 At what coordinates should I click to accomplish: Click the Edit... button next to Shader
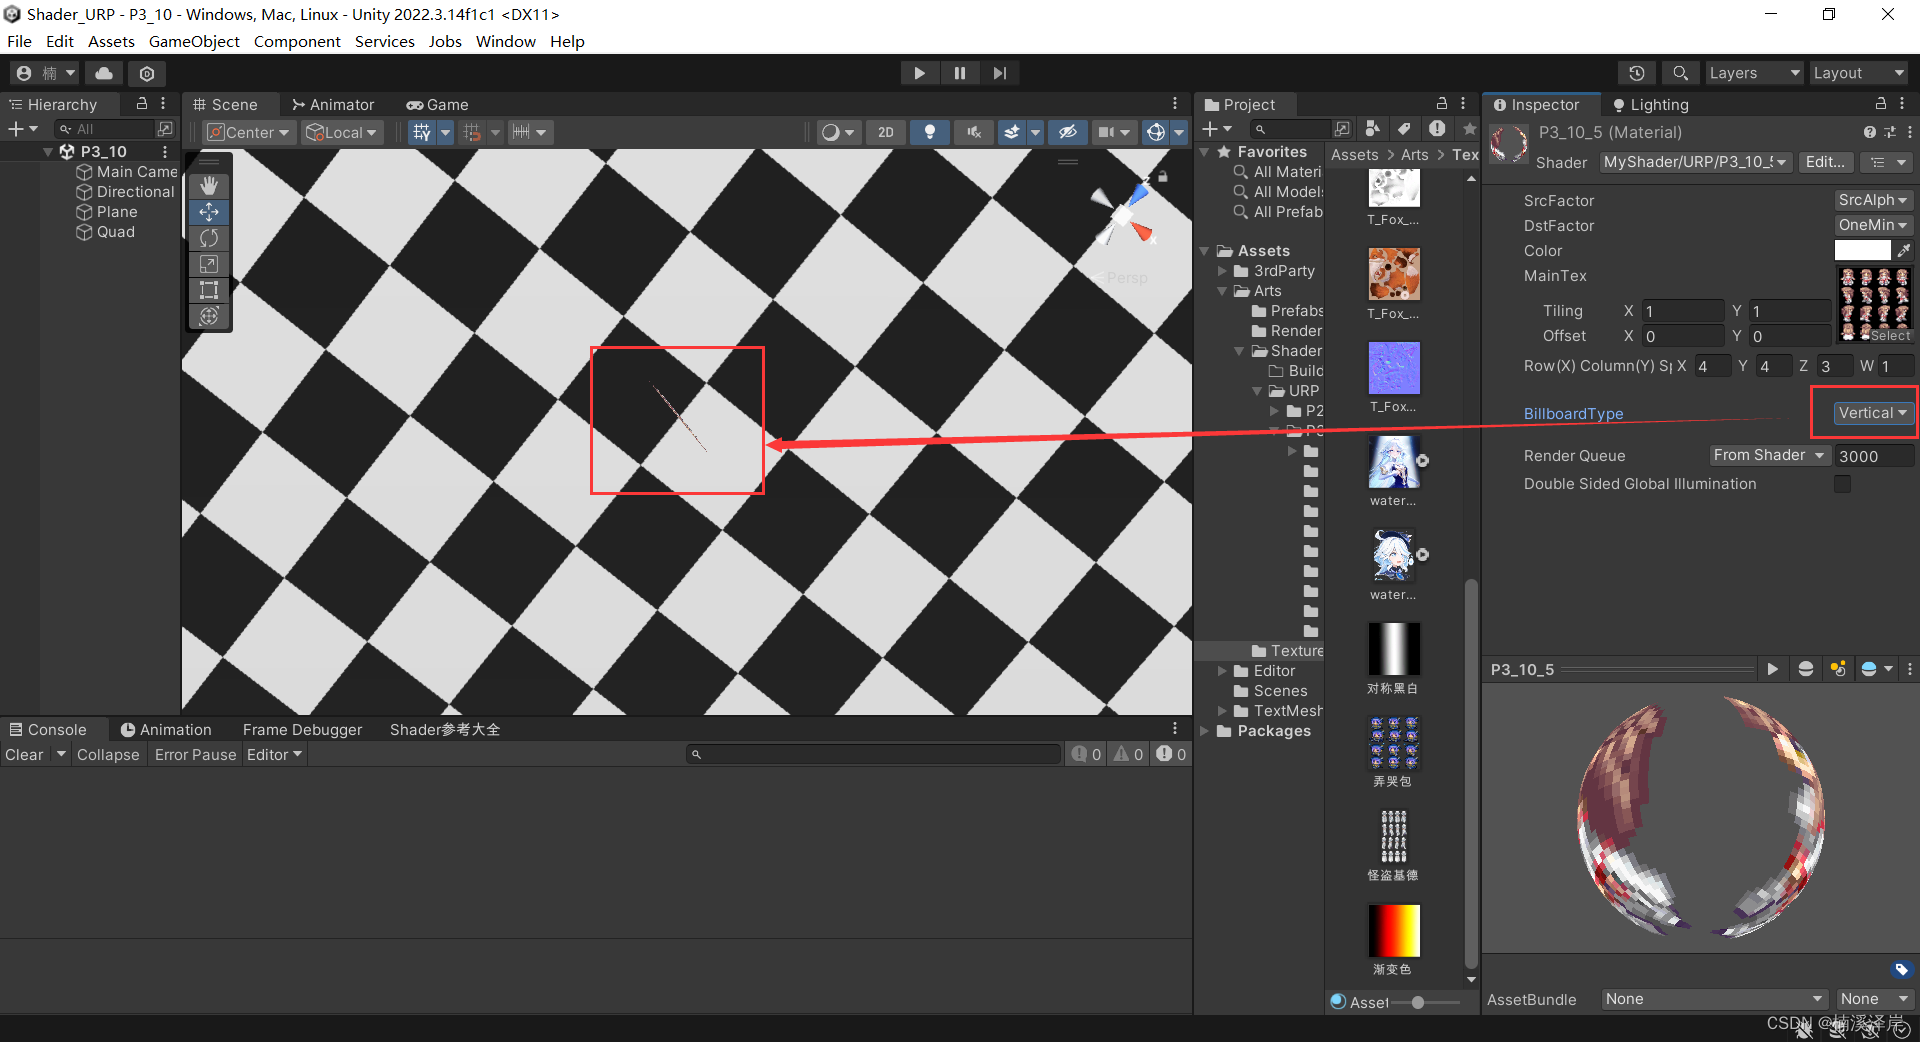coord(1826,162)
